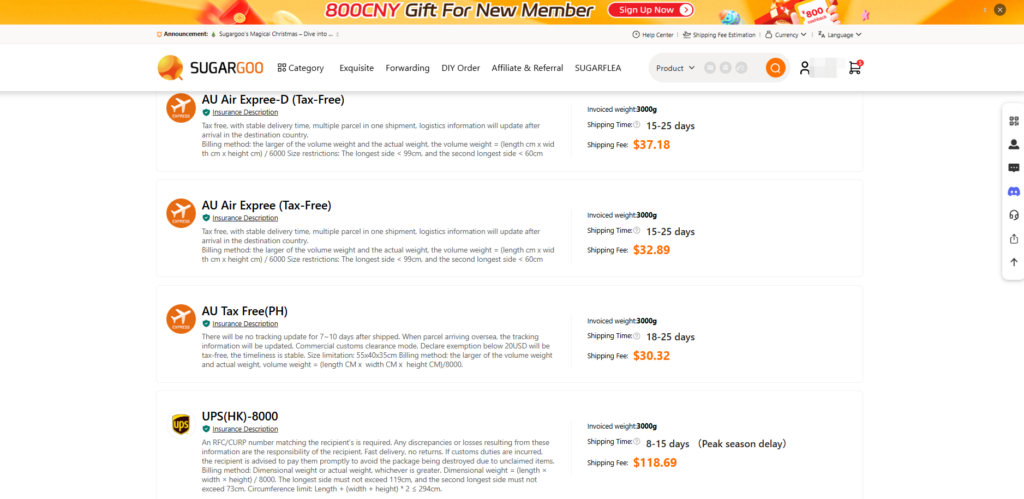Click the $118.69 shipping fee

(655, 462)
